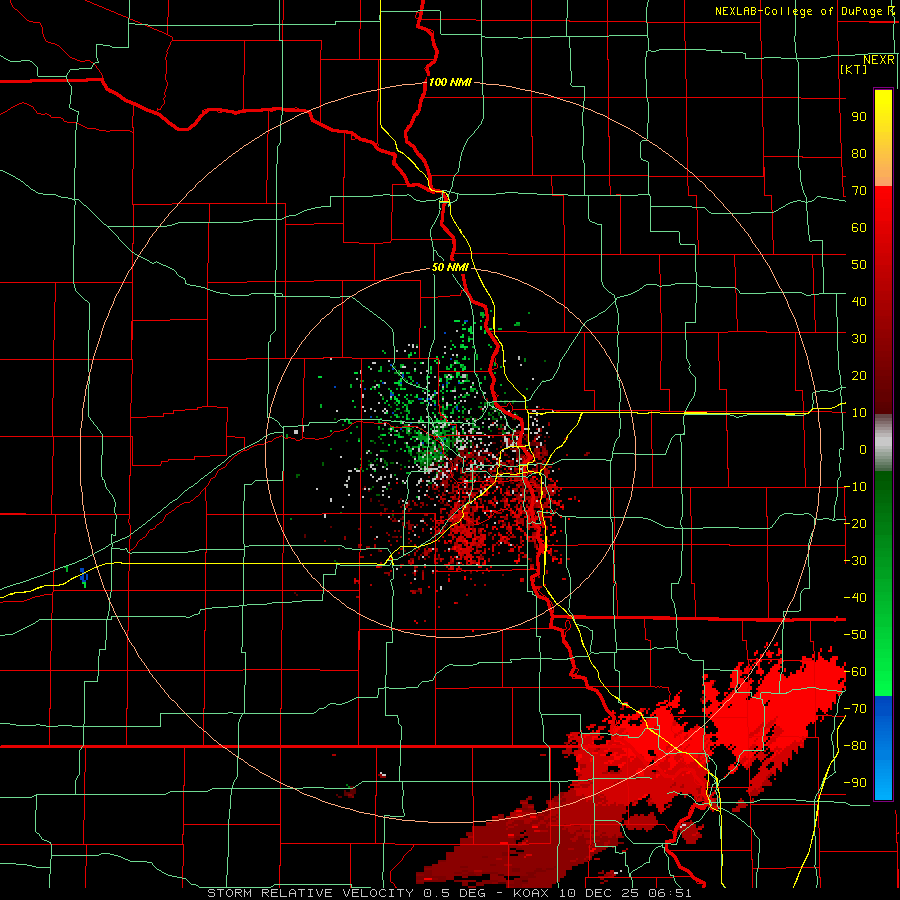Click the Storm Relative Velocity footer caption
This screenshot has width=900, height=900.
point(449,893)
